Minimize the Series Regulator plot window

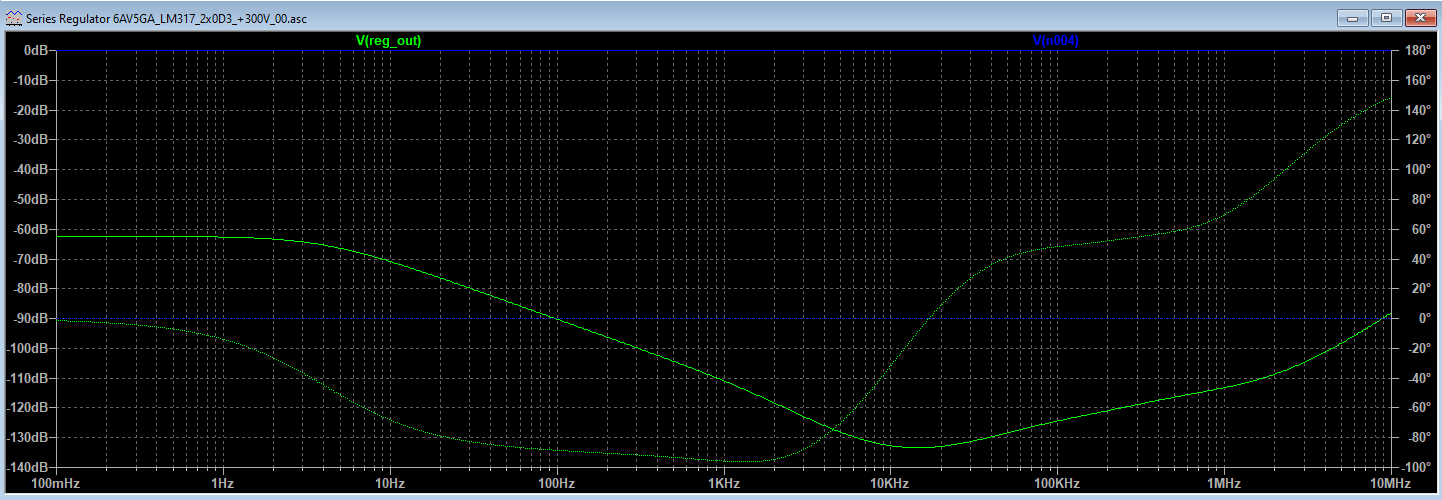tap(1353, 17)
